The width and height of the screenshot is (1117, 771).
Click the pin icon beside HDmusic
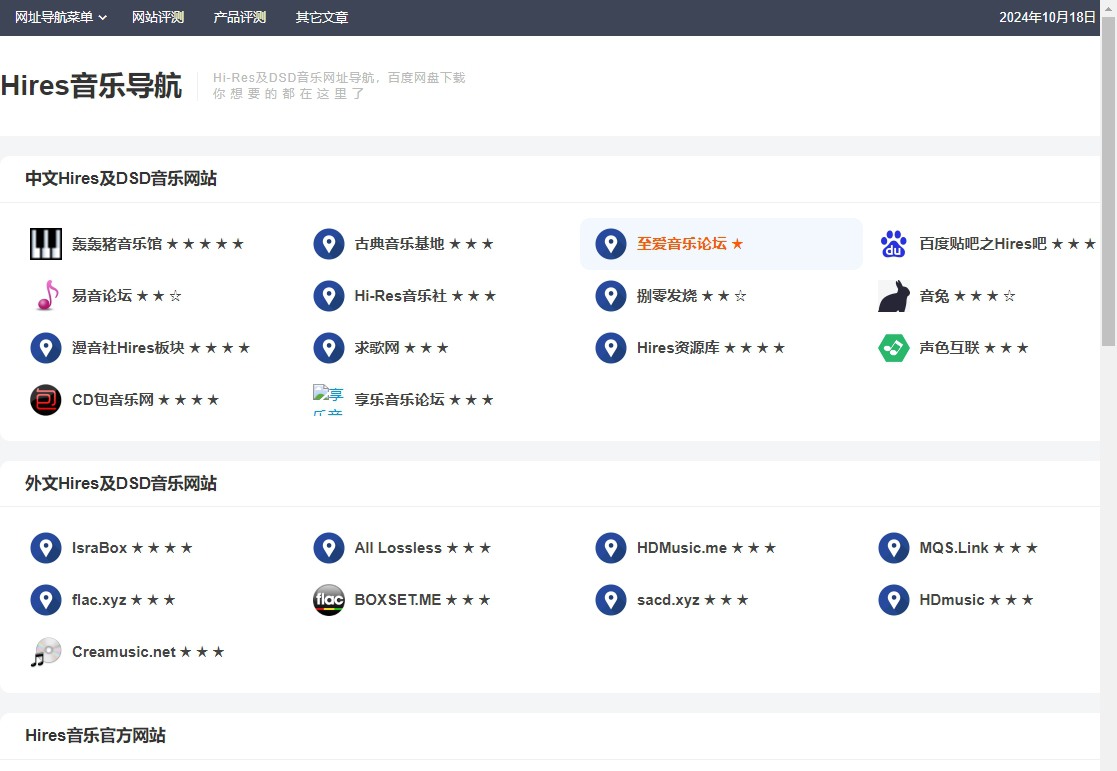pos(893,600)
